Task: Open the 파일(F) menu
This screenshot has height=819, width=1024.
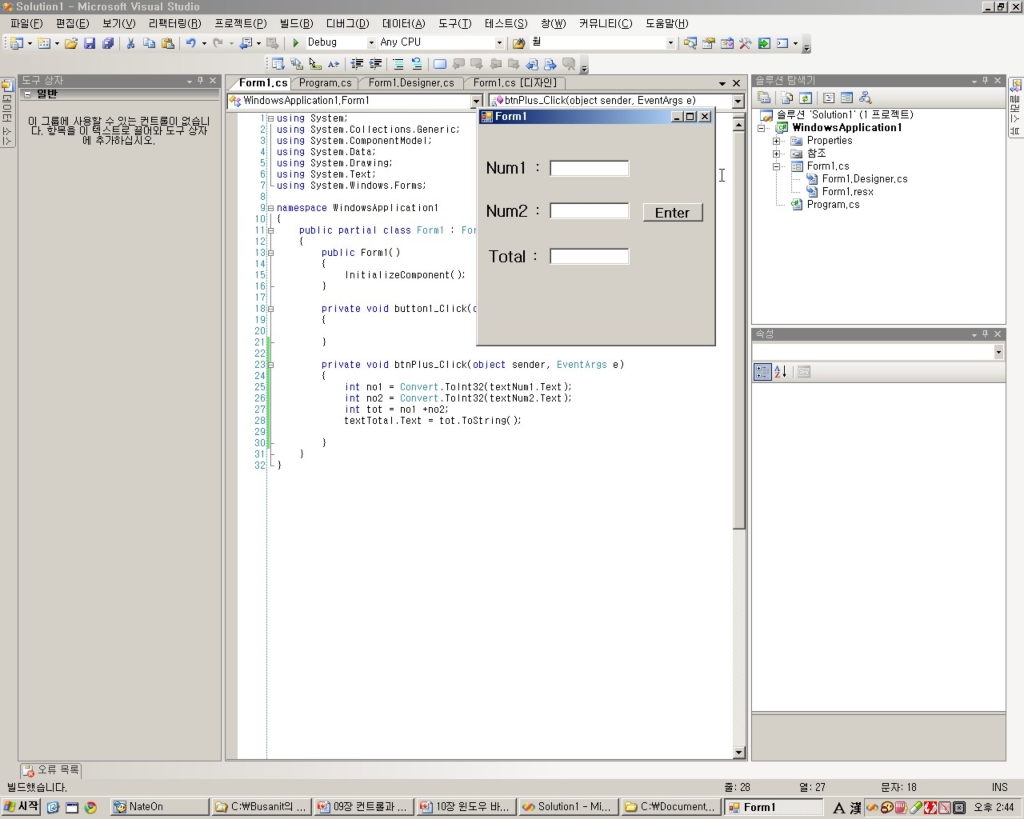Action: click(26, 24)
